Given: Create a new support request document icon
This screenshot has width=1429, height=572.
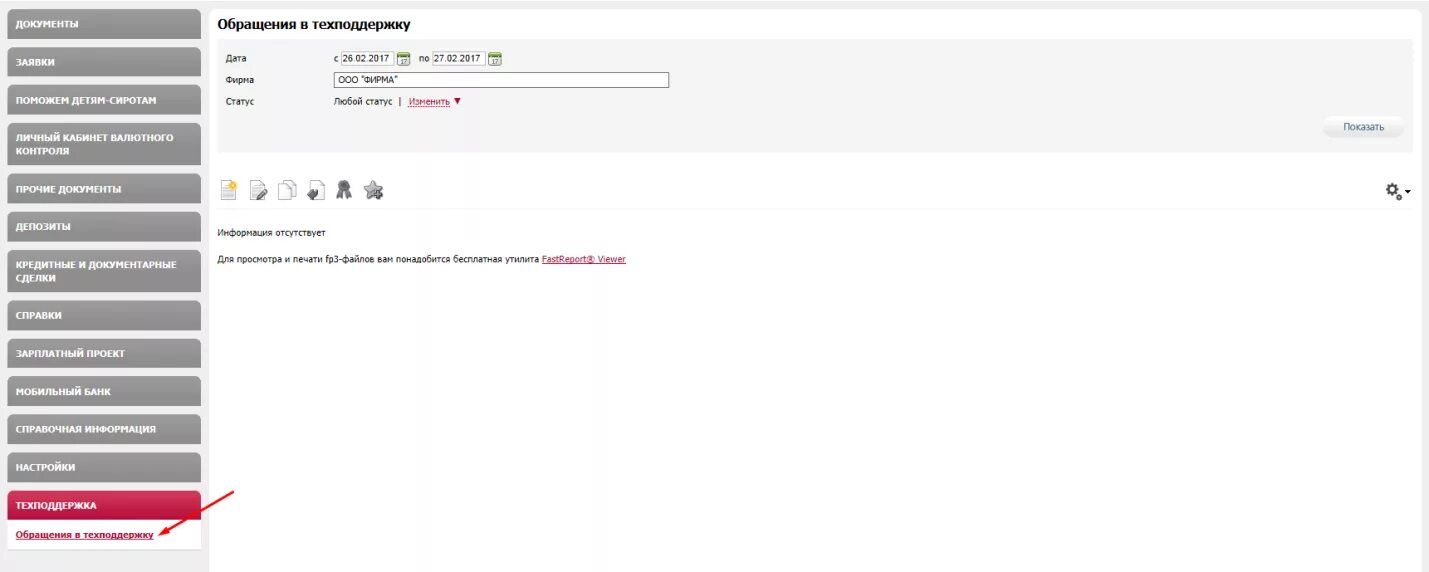Looking at the screenshot, I should pyautogui.click(x=229, y=190).
